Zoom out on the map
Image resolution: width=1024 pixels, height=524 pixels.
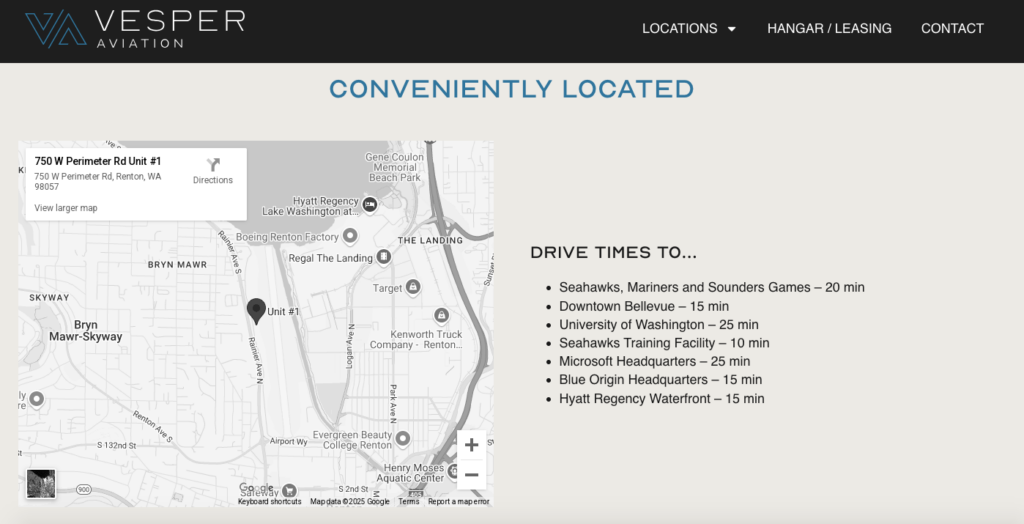[x=472, y=474]
